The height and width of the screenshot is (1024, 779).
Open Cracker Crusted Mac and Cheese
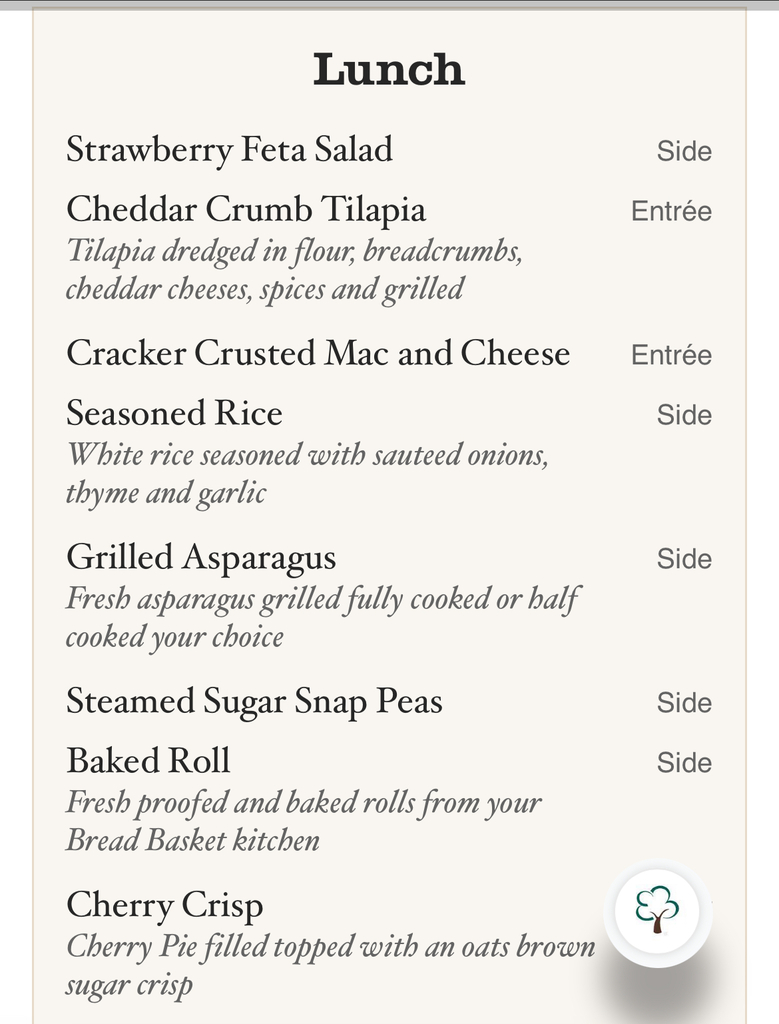pyautogui.click(x=318, y=353)
